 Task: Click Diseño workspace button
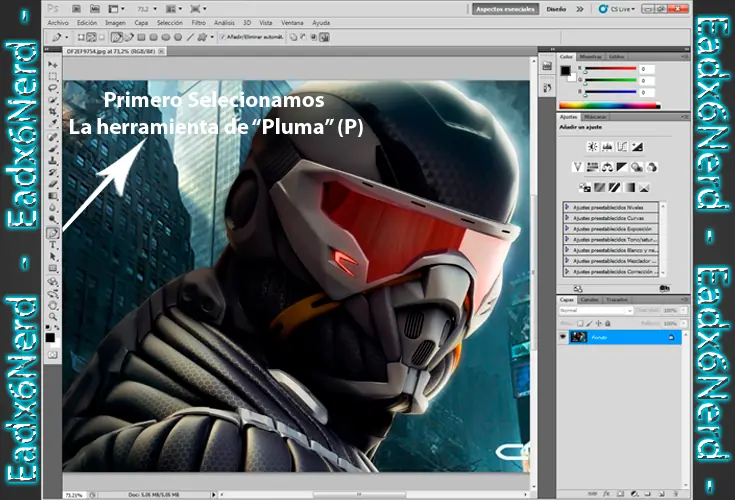(x=556, y=9)
